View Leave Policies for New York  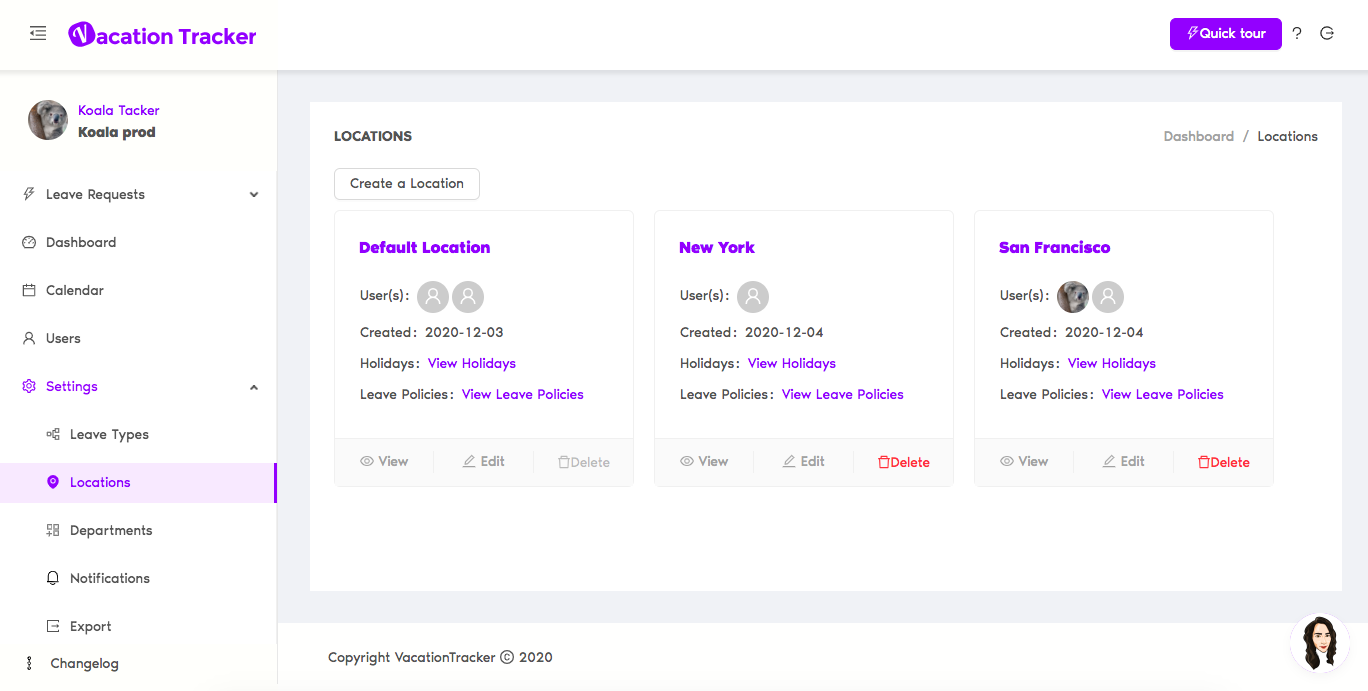point(843,394)
